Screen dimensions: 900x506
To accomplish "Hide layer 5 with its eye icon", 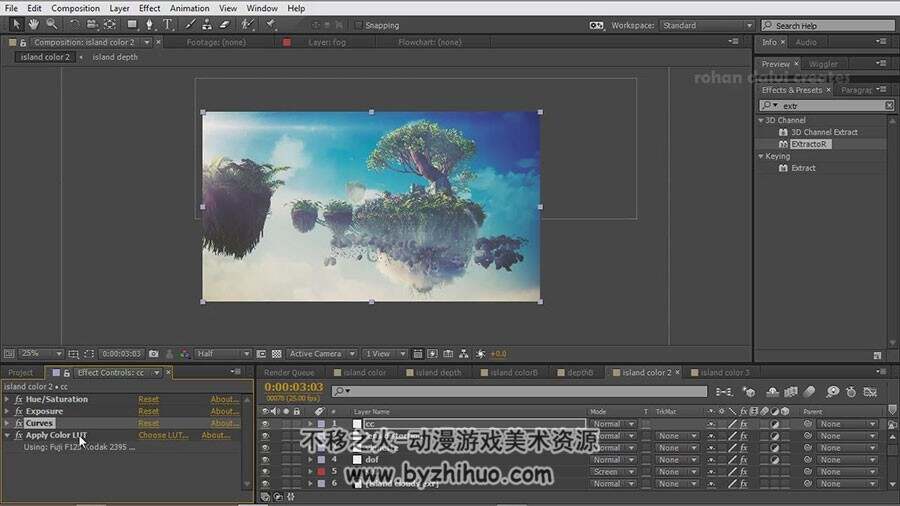I will (x=265, y=472).
